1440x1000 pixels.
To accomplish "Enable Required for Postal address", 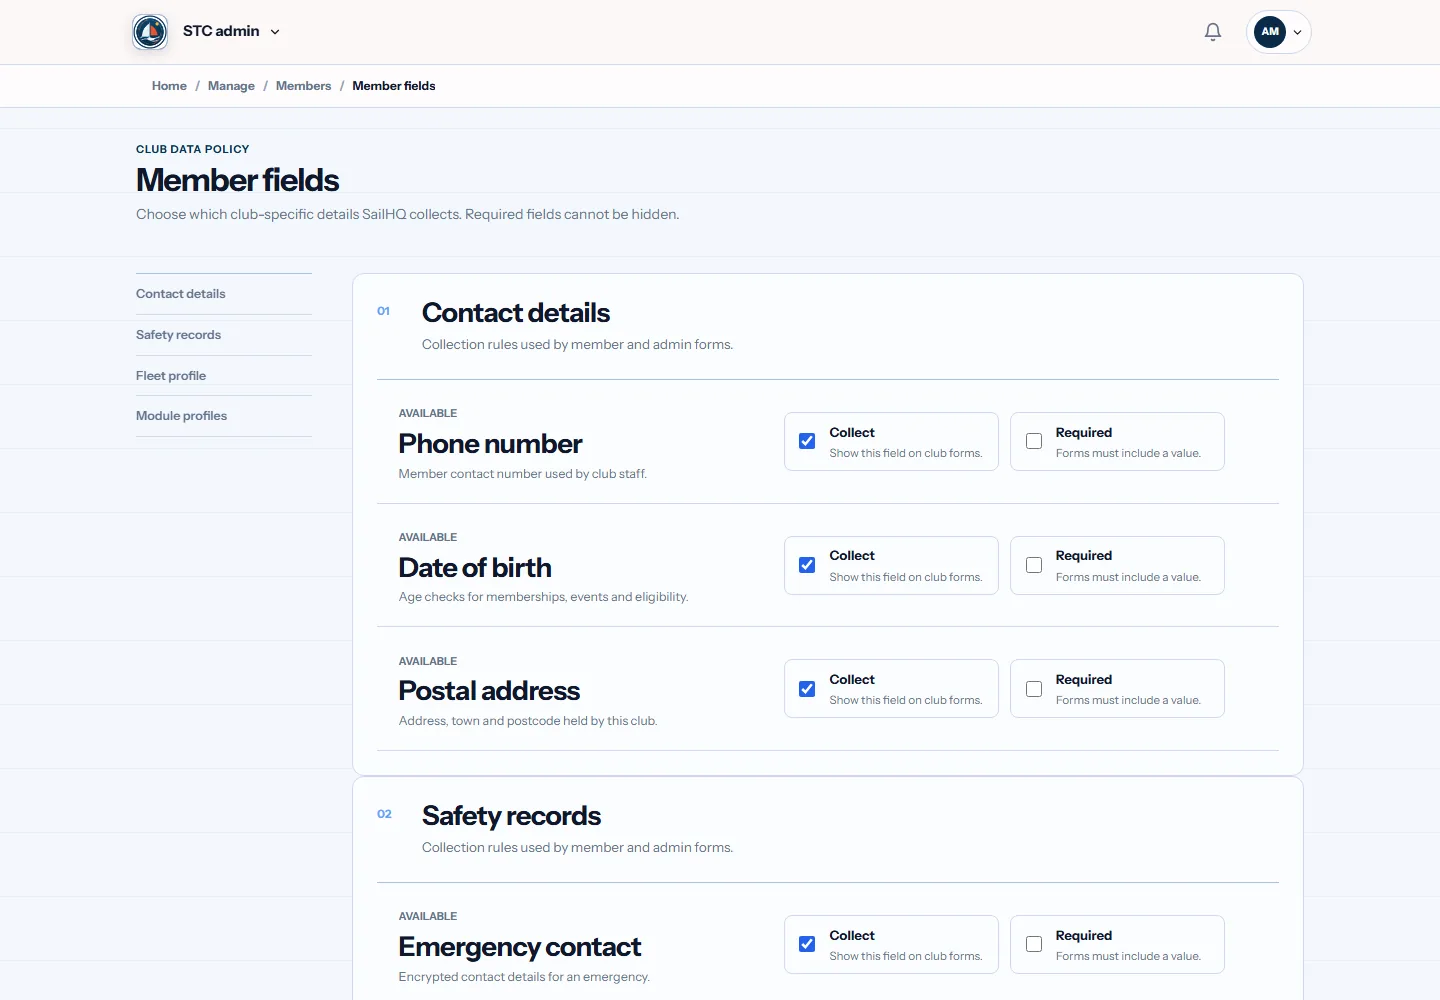I will (1034, 689).
